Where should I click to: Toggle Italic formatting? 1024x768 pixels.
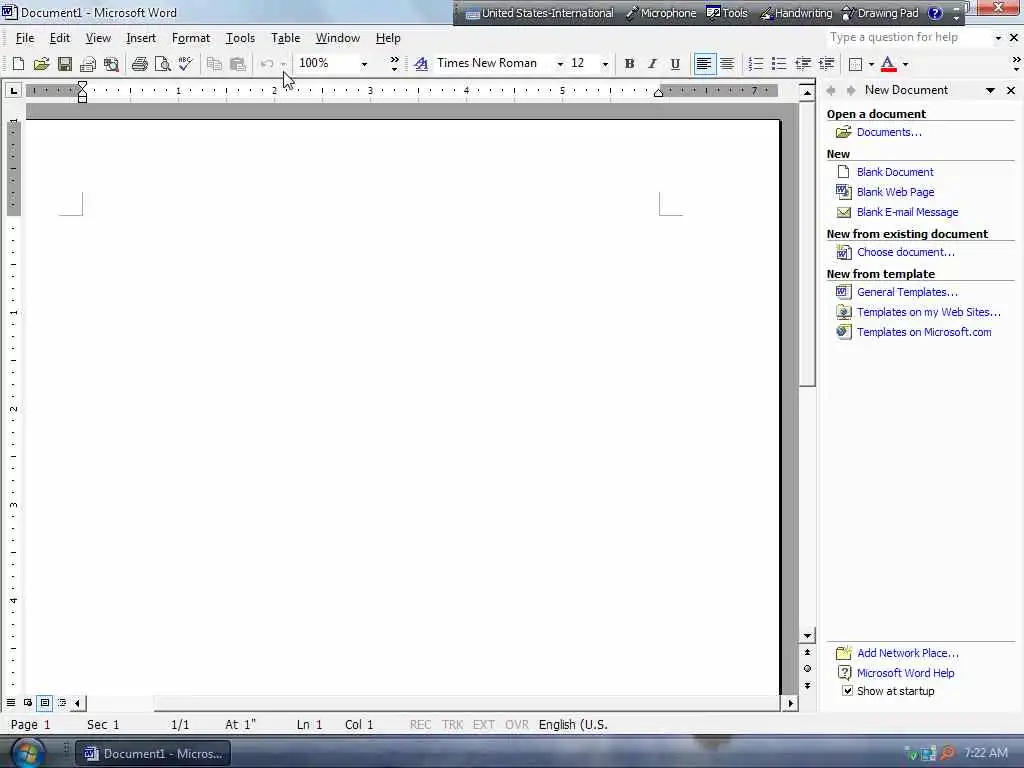click(652, 64)
